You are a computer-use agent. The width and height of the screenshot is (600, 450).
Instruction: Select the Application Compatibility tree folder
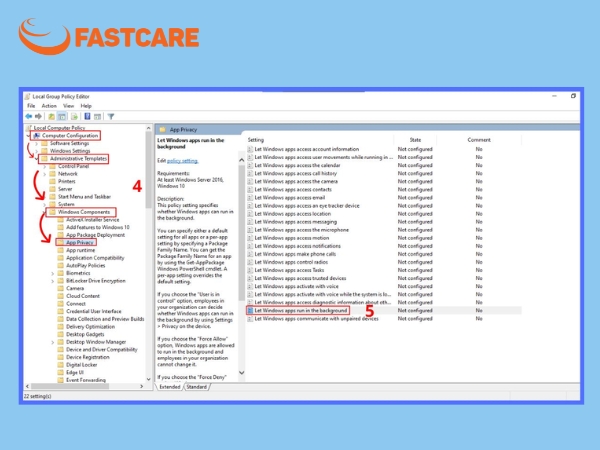point(95,258)
